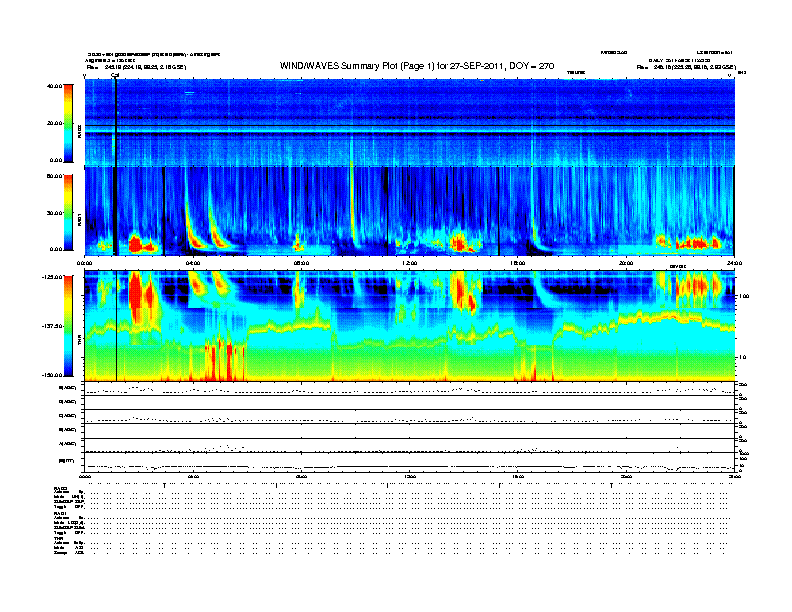The image size is (792, 612).
Task: Click the 16:00 label under RAD1 spectrogram
Action: tap(518, 263)
